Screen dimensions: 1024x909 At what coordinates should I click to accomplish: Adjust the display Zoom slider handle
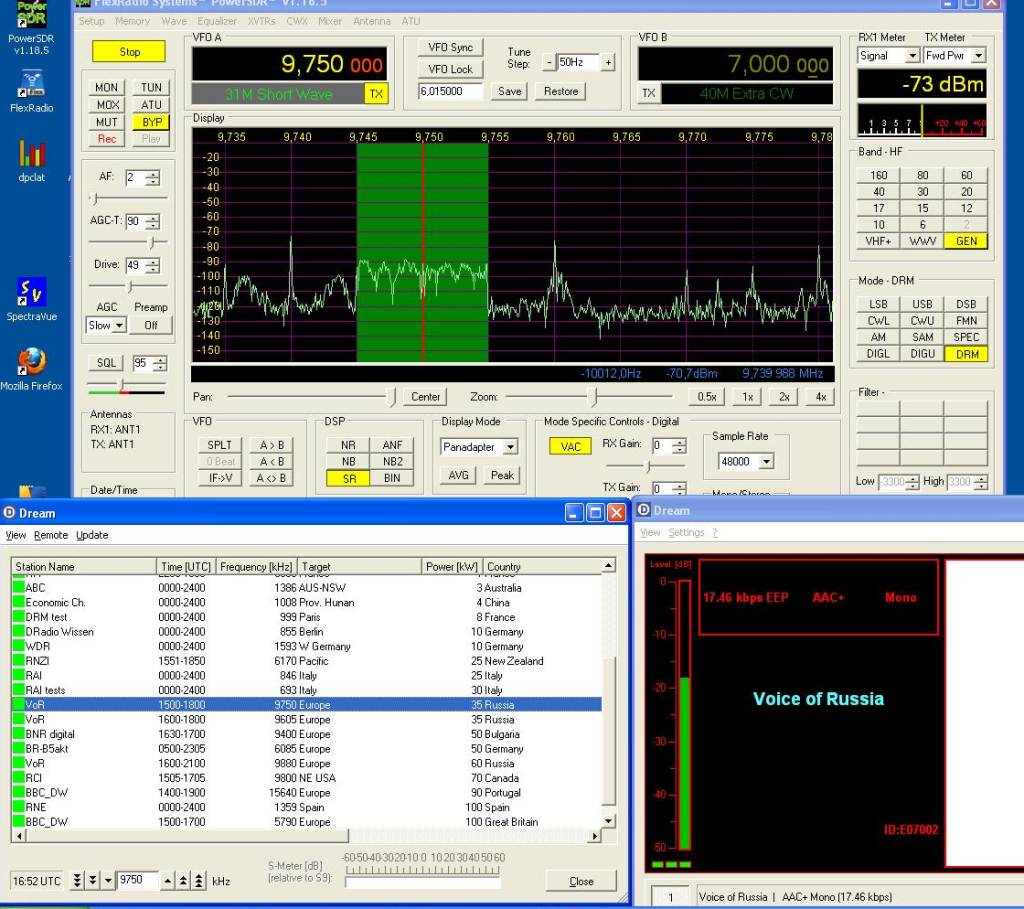592,396
